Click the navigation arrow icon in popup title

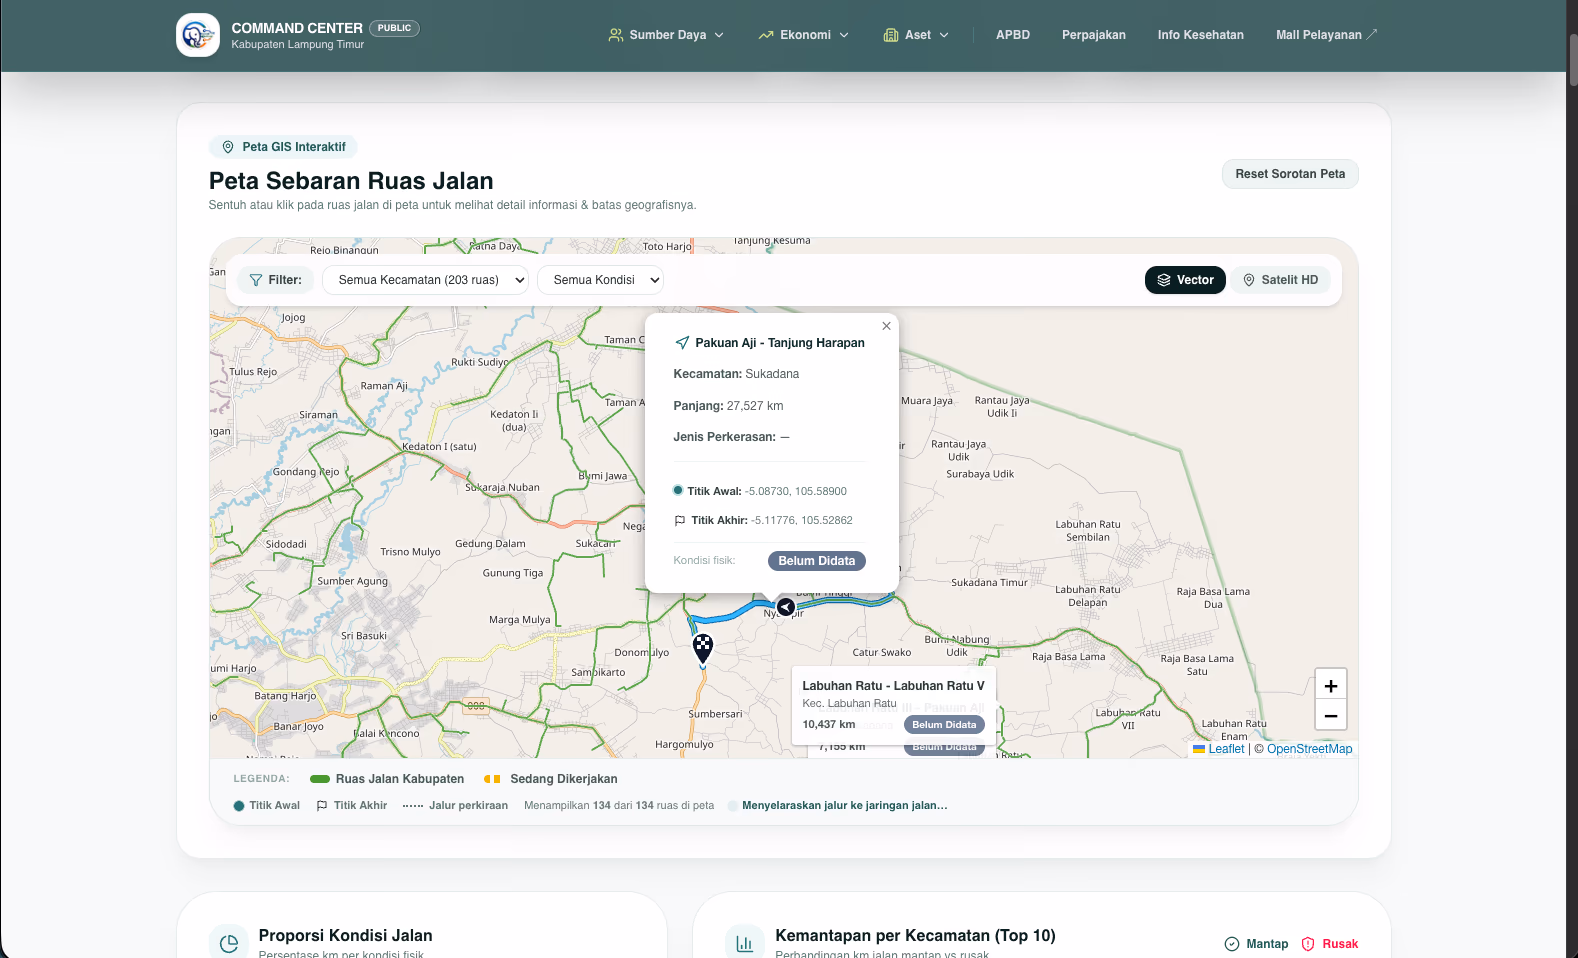pyautogui.click(x=682, y=343)
